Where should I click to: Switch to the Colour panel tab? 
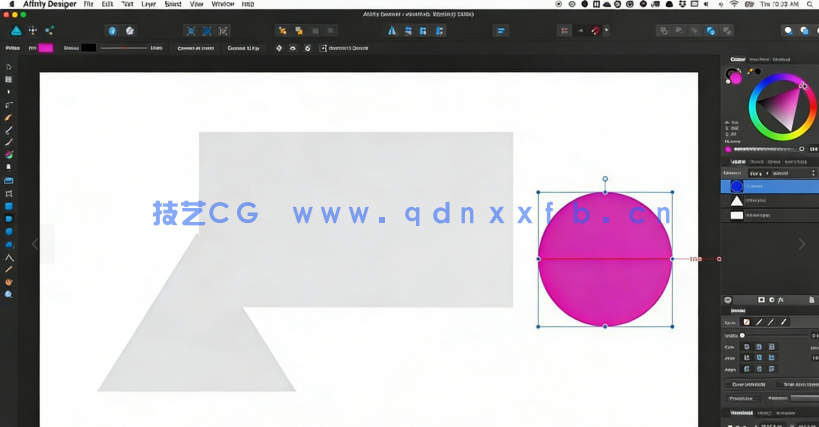coord(738,60)
